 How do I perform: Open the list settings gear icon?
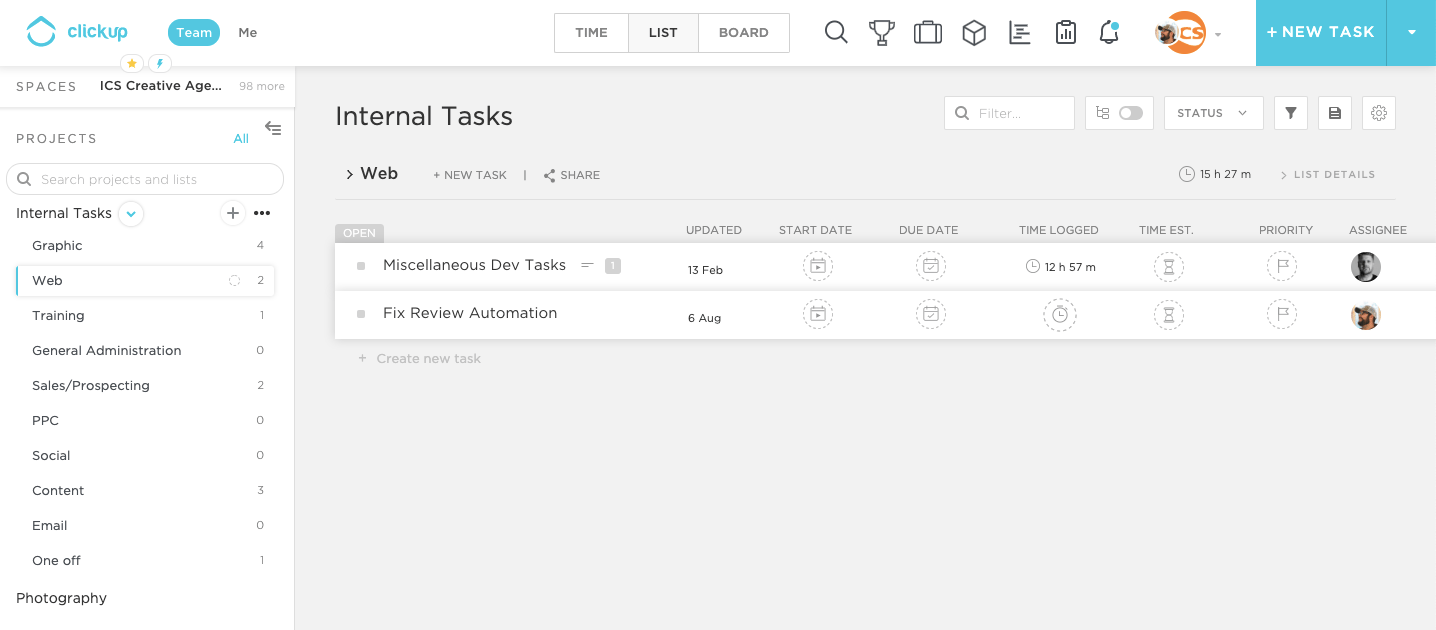[x=1379, y=113]
